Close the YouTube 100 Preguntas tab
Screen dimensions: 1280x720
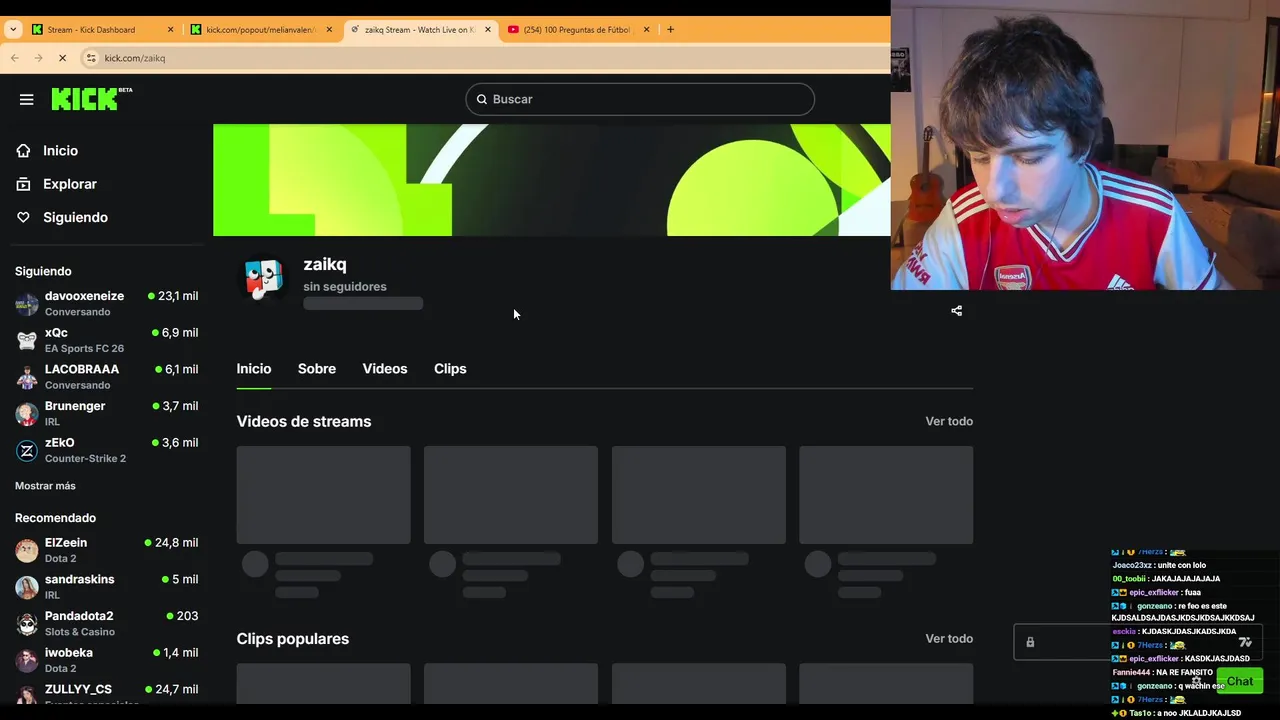[646, 29]
